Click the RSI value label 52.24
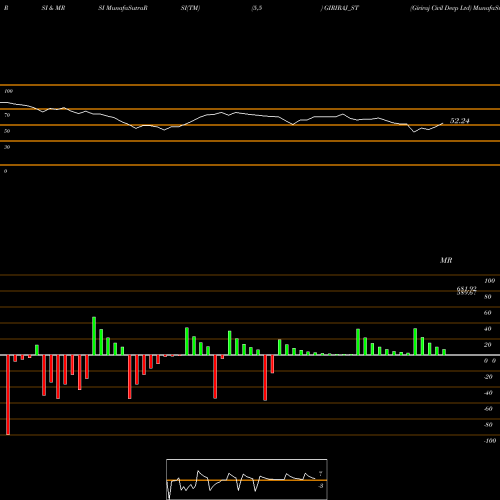500x500 pixels. tap(460, 121)
